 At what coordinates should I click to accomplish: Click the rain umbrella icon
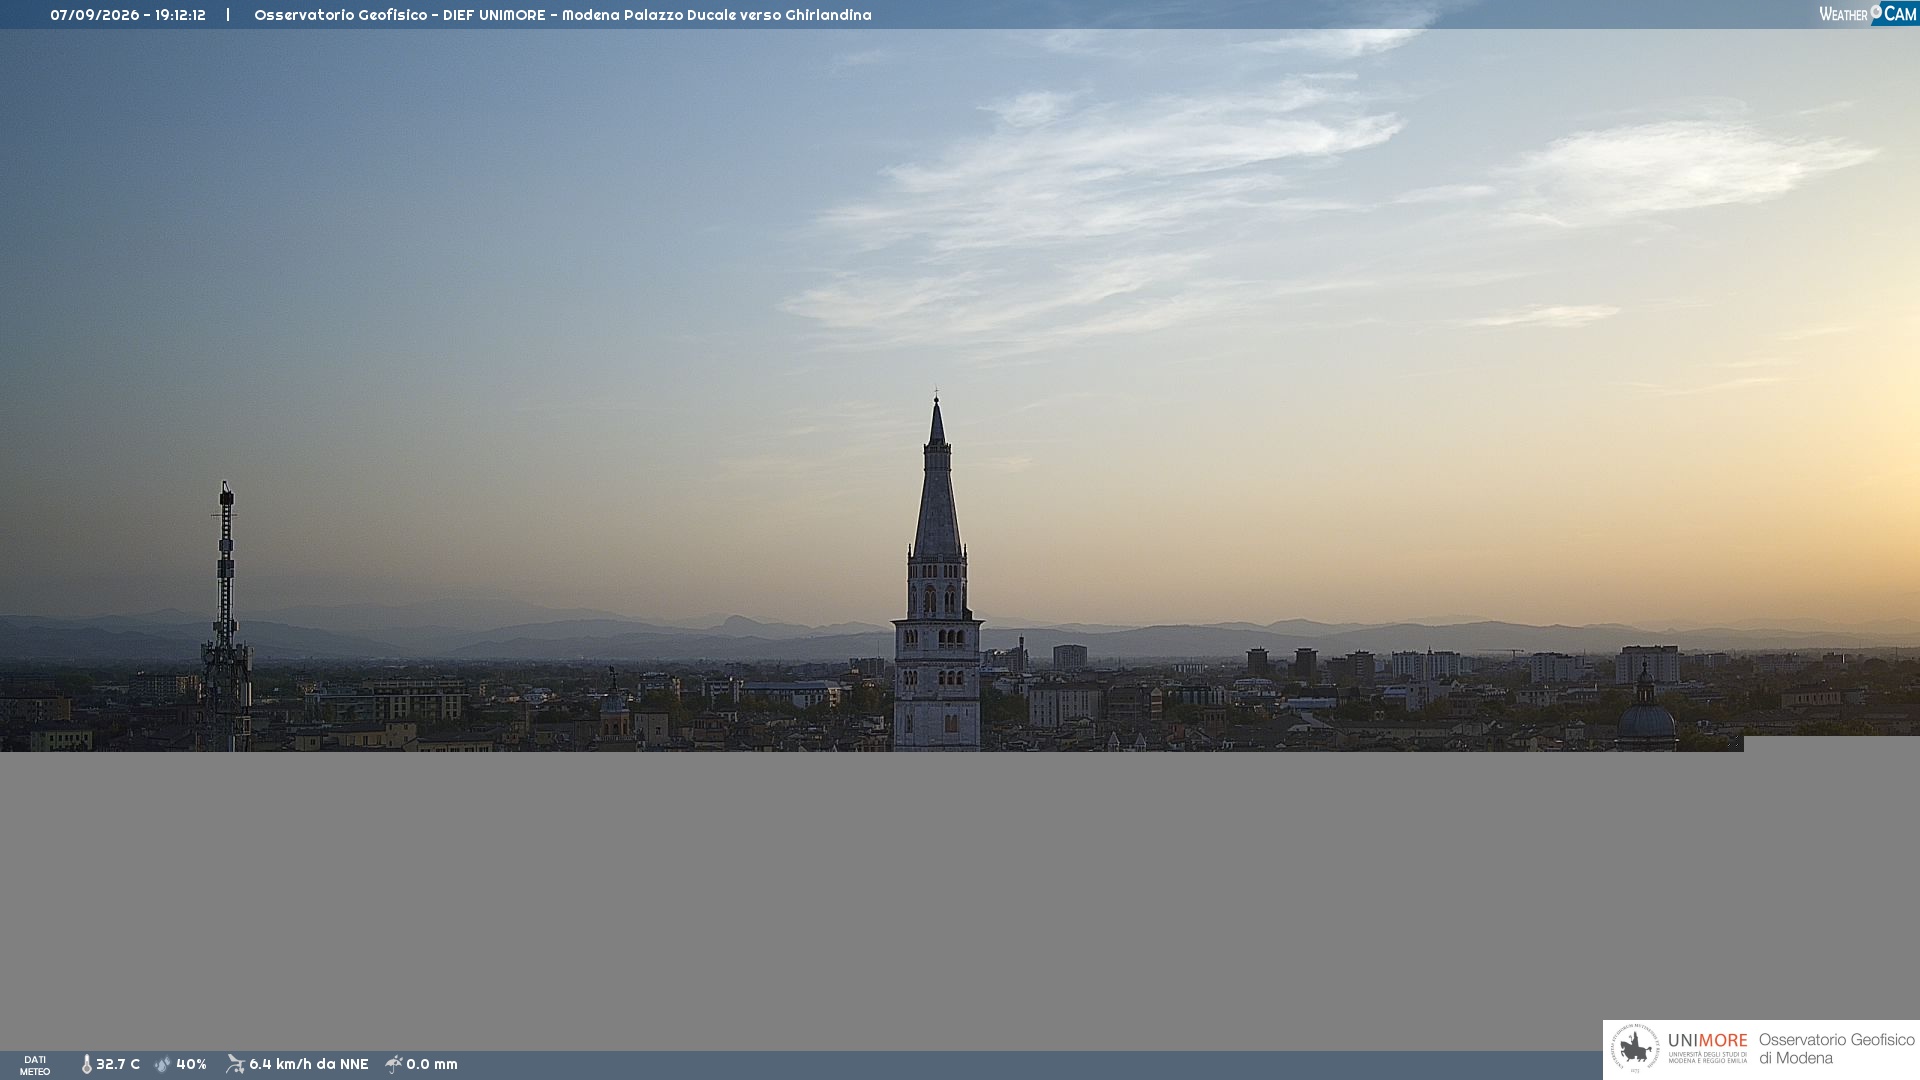pyautogui.click(x=394, y=1064)
